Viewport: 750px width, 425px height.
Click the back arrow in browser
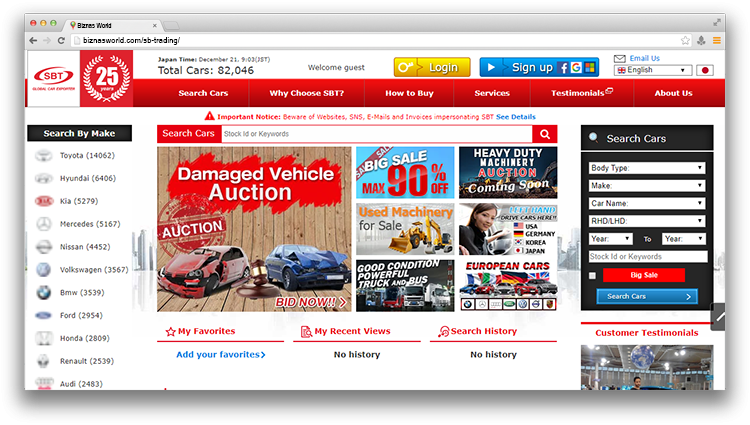coord(33,41)
